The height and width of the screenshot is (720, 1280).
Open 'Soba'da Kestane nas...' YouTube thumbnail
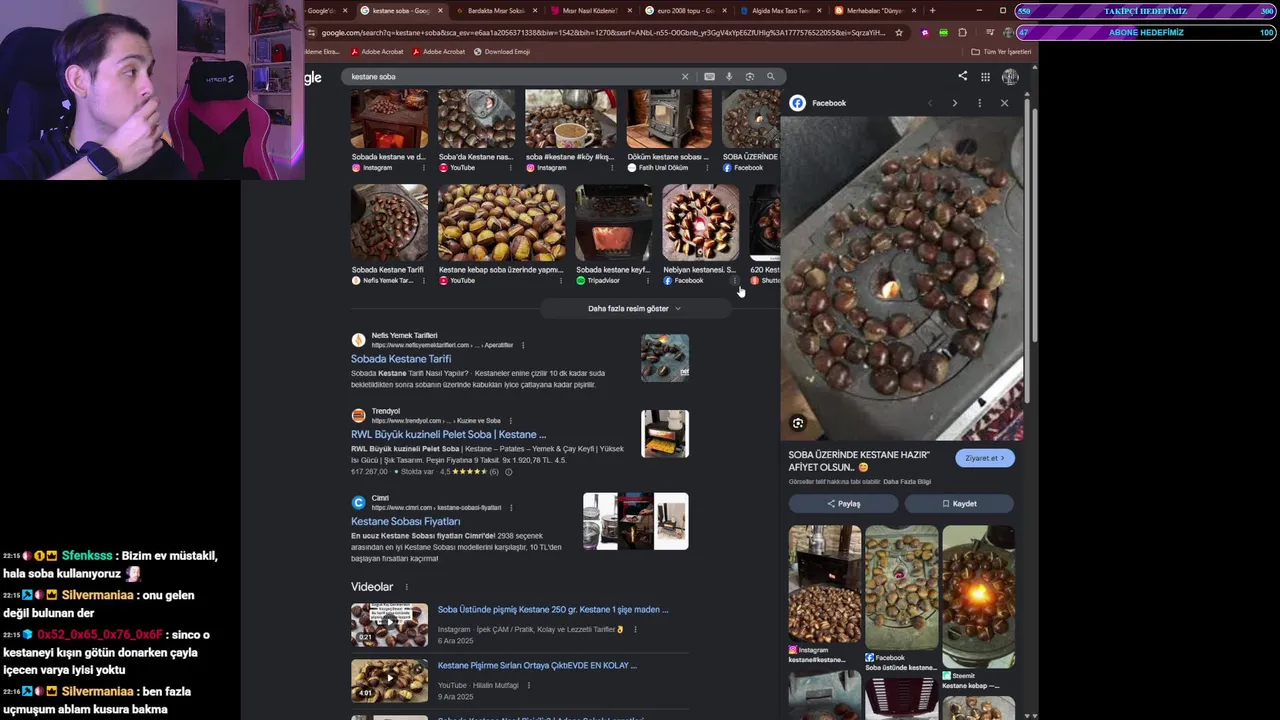[x=476, y=118]
